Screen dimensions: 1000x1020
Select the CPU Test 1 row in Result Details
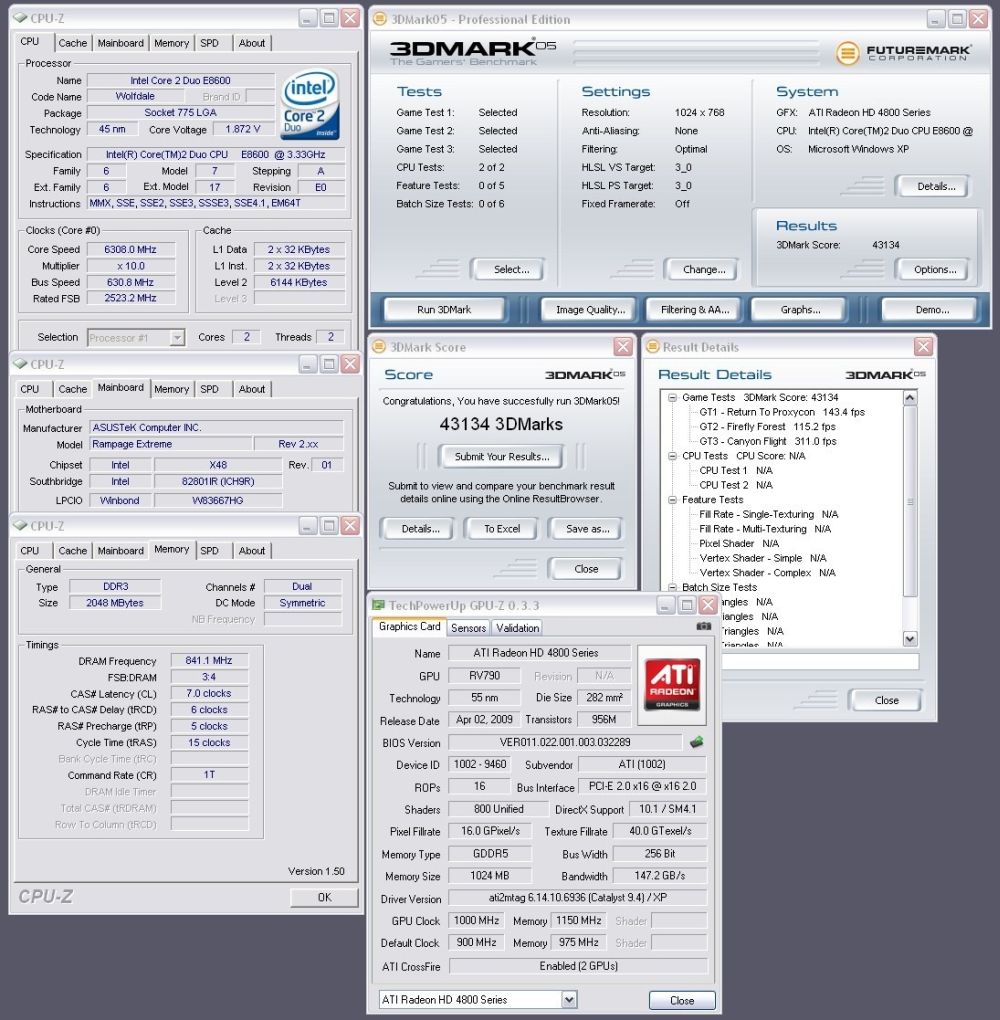[x=736, y=470]
